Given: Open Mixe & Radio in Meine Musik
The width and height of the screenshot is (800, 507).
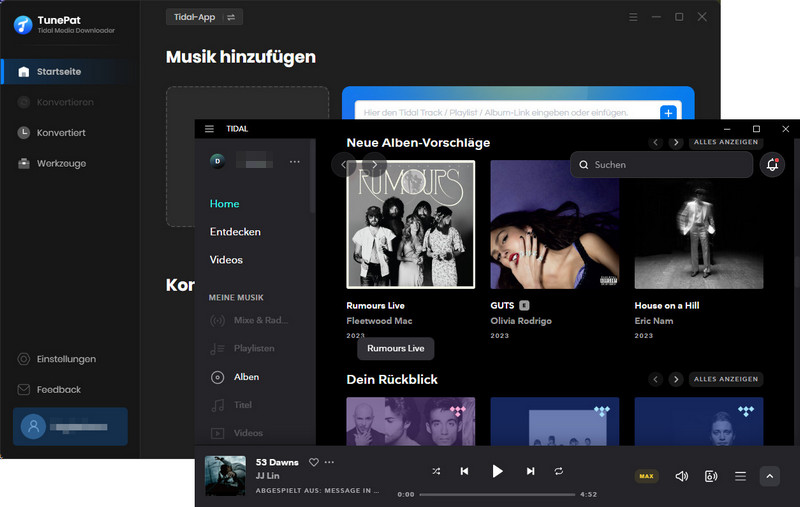Looking at the screenshot, I should (249, 320).
